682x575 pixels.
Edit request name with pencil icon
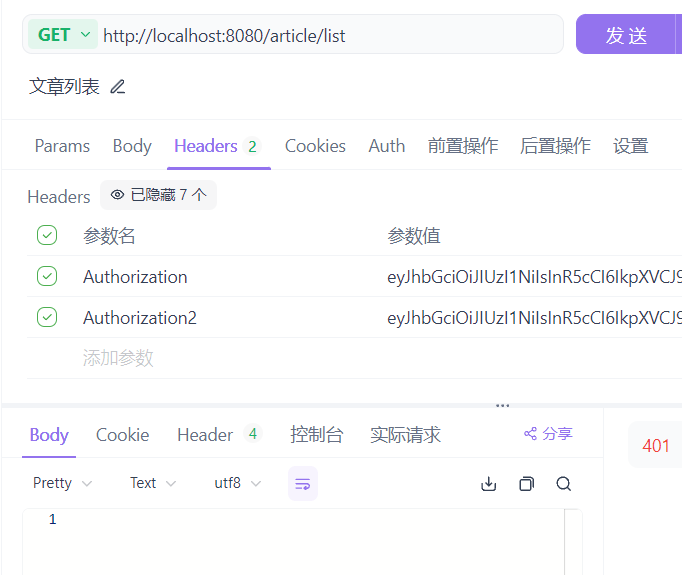pos(117,87)
